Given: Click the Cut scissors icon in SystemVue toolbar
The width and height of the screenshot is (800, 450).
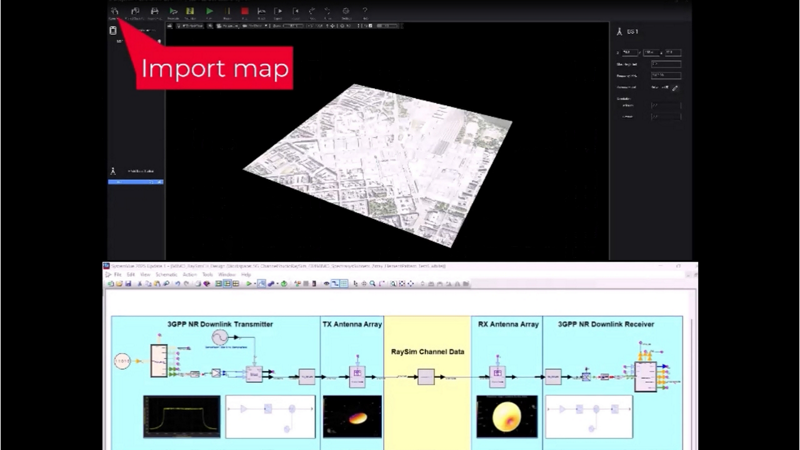Looking at the screenshot, I should pyautogui.click(x=139, y=284).
